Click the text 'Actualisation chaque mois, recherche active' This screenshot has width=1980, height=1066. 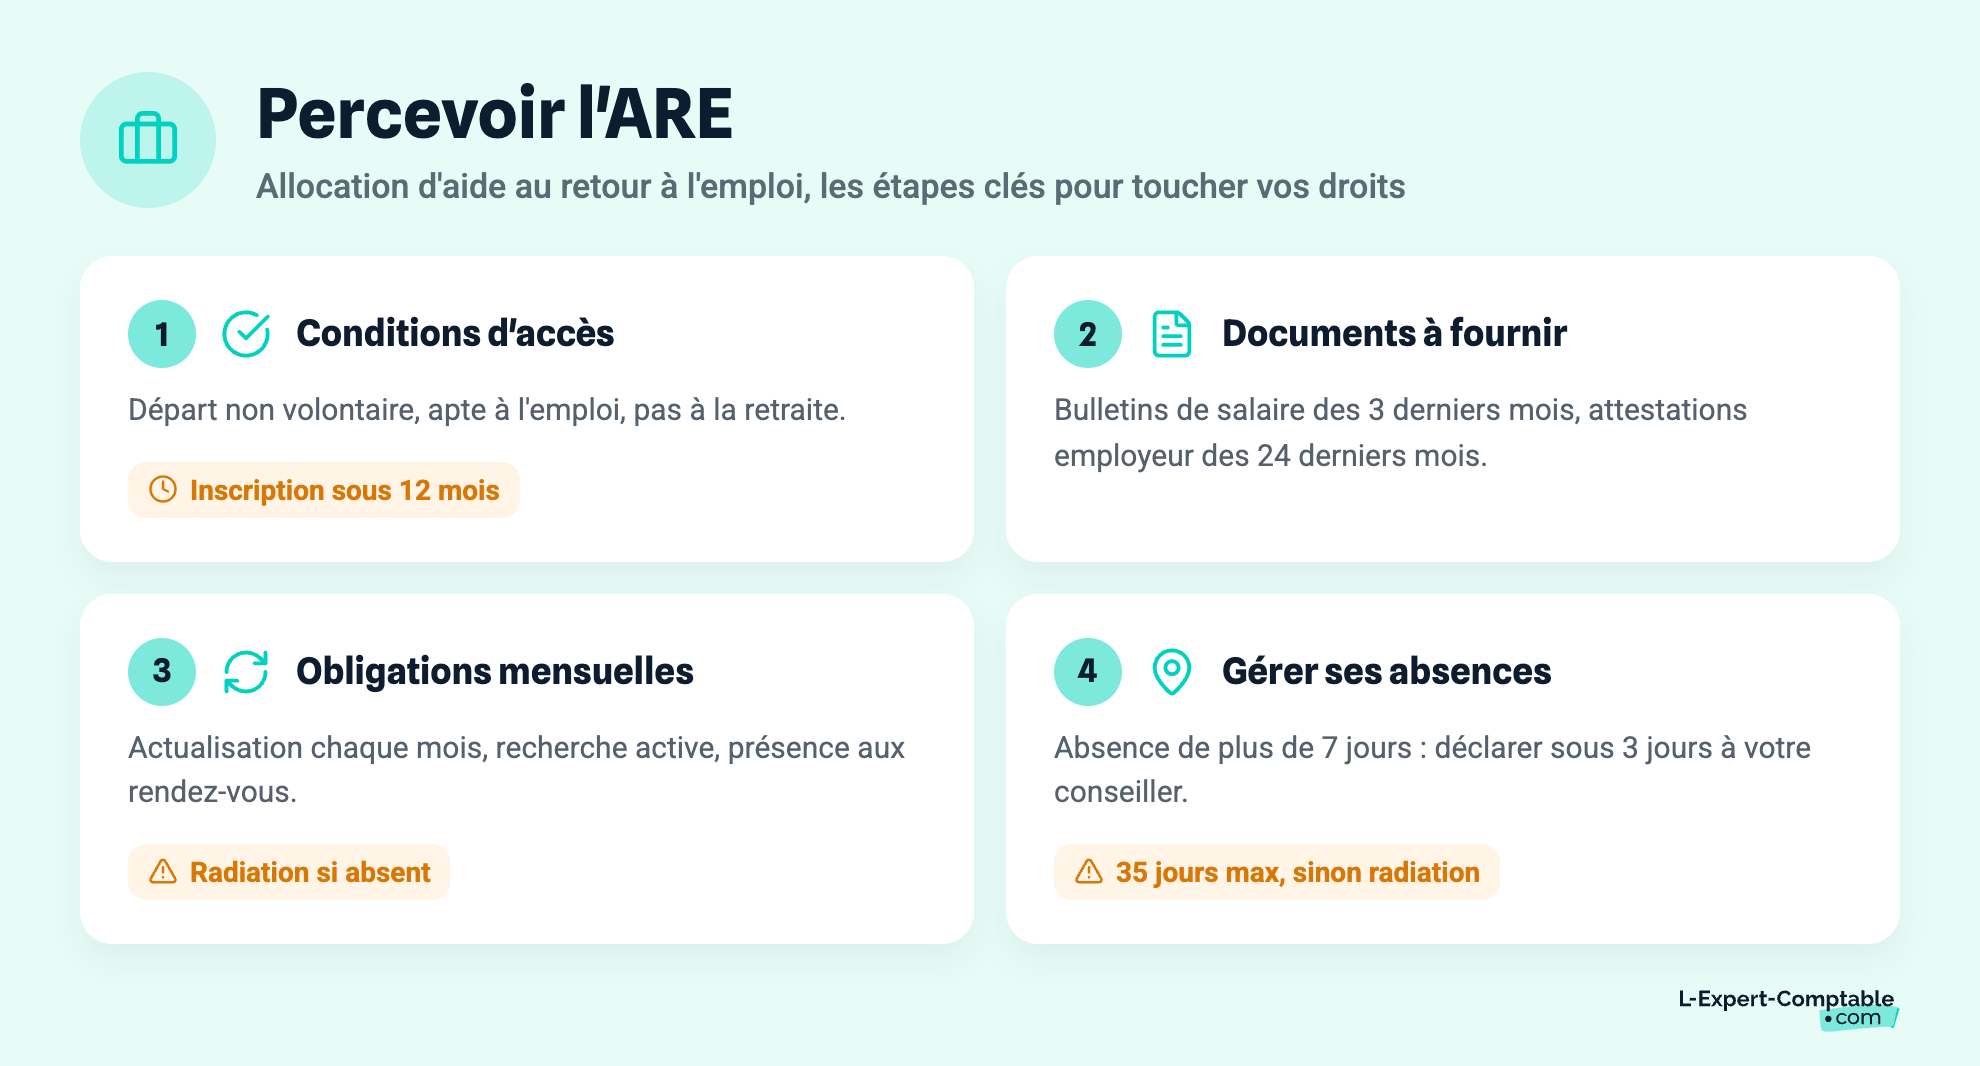[x=423, y=748]
